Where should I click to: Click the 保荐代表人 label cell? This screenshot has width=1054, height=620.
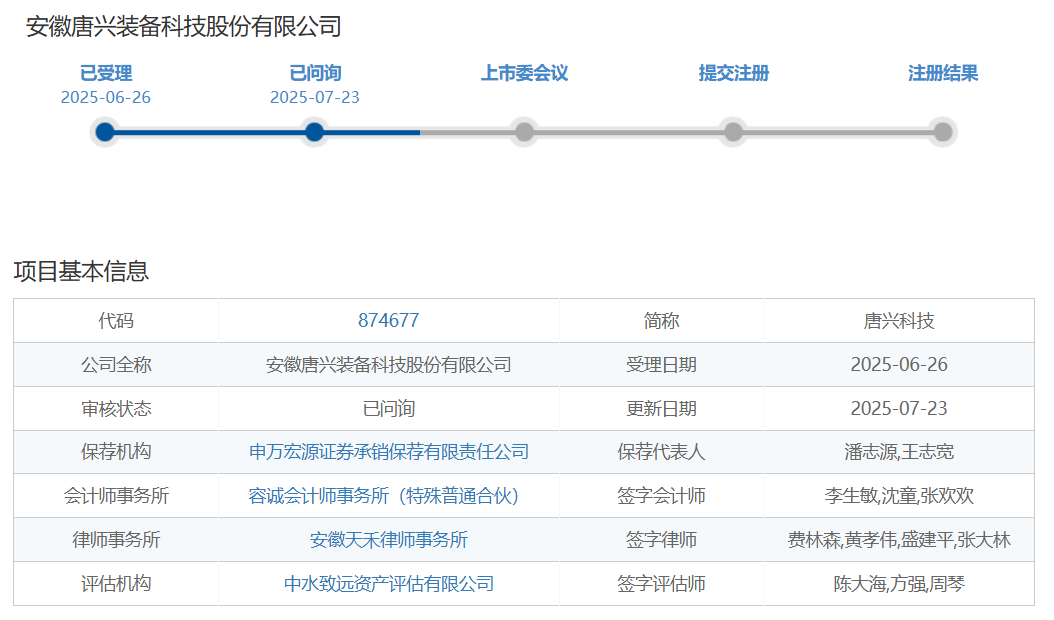[661, 452]
